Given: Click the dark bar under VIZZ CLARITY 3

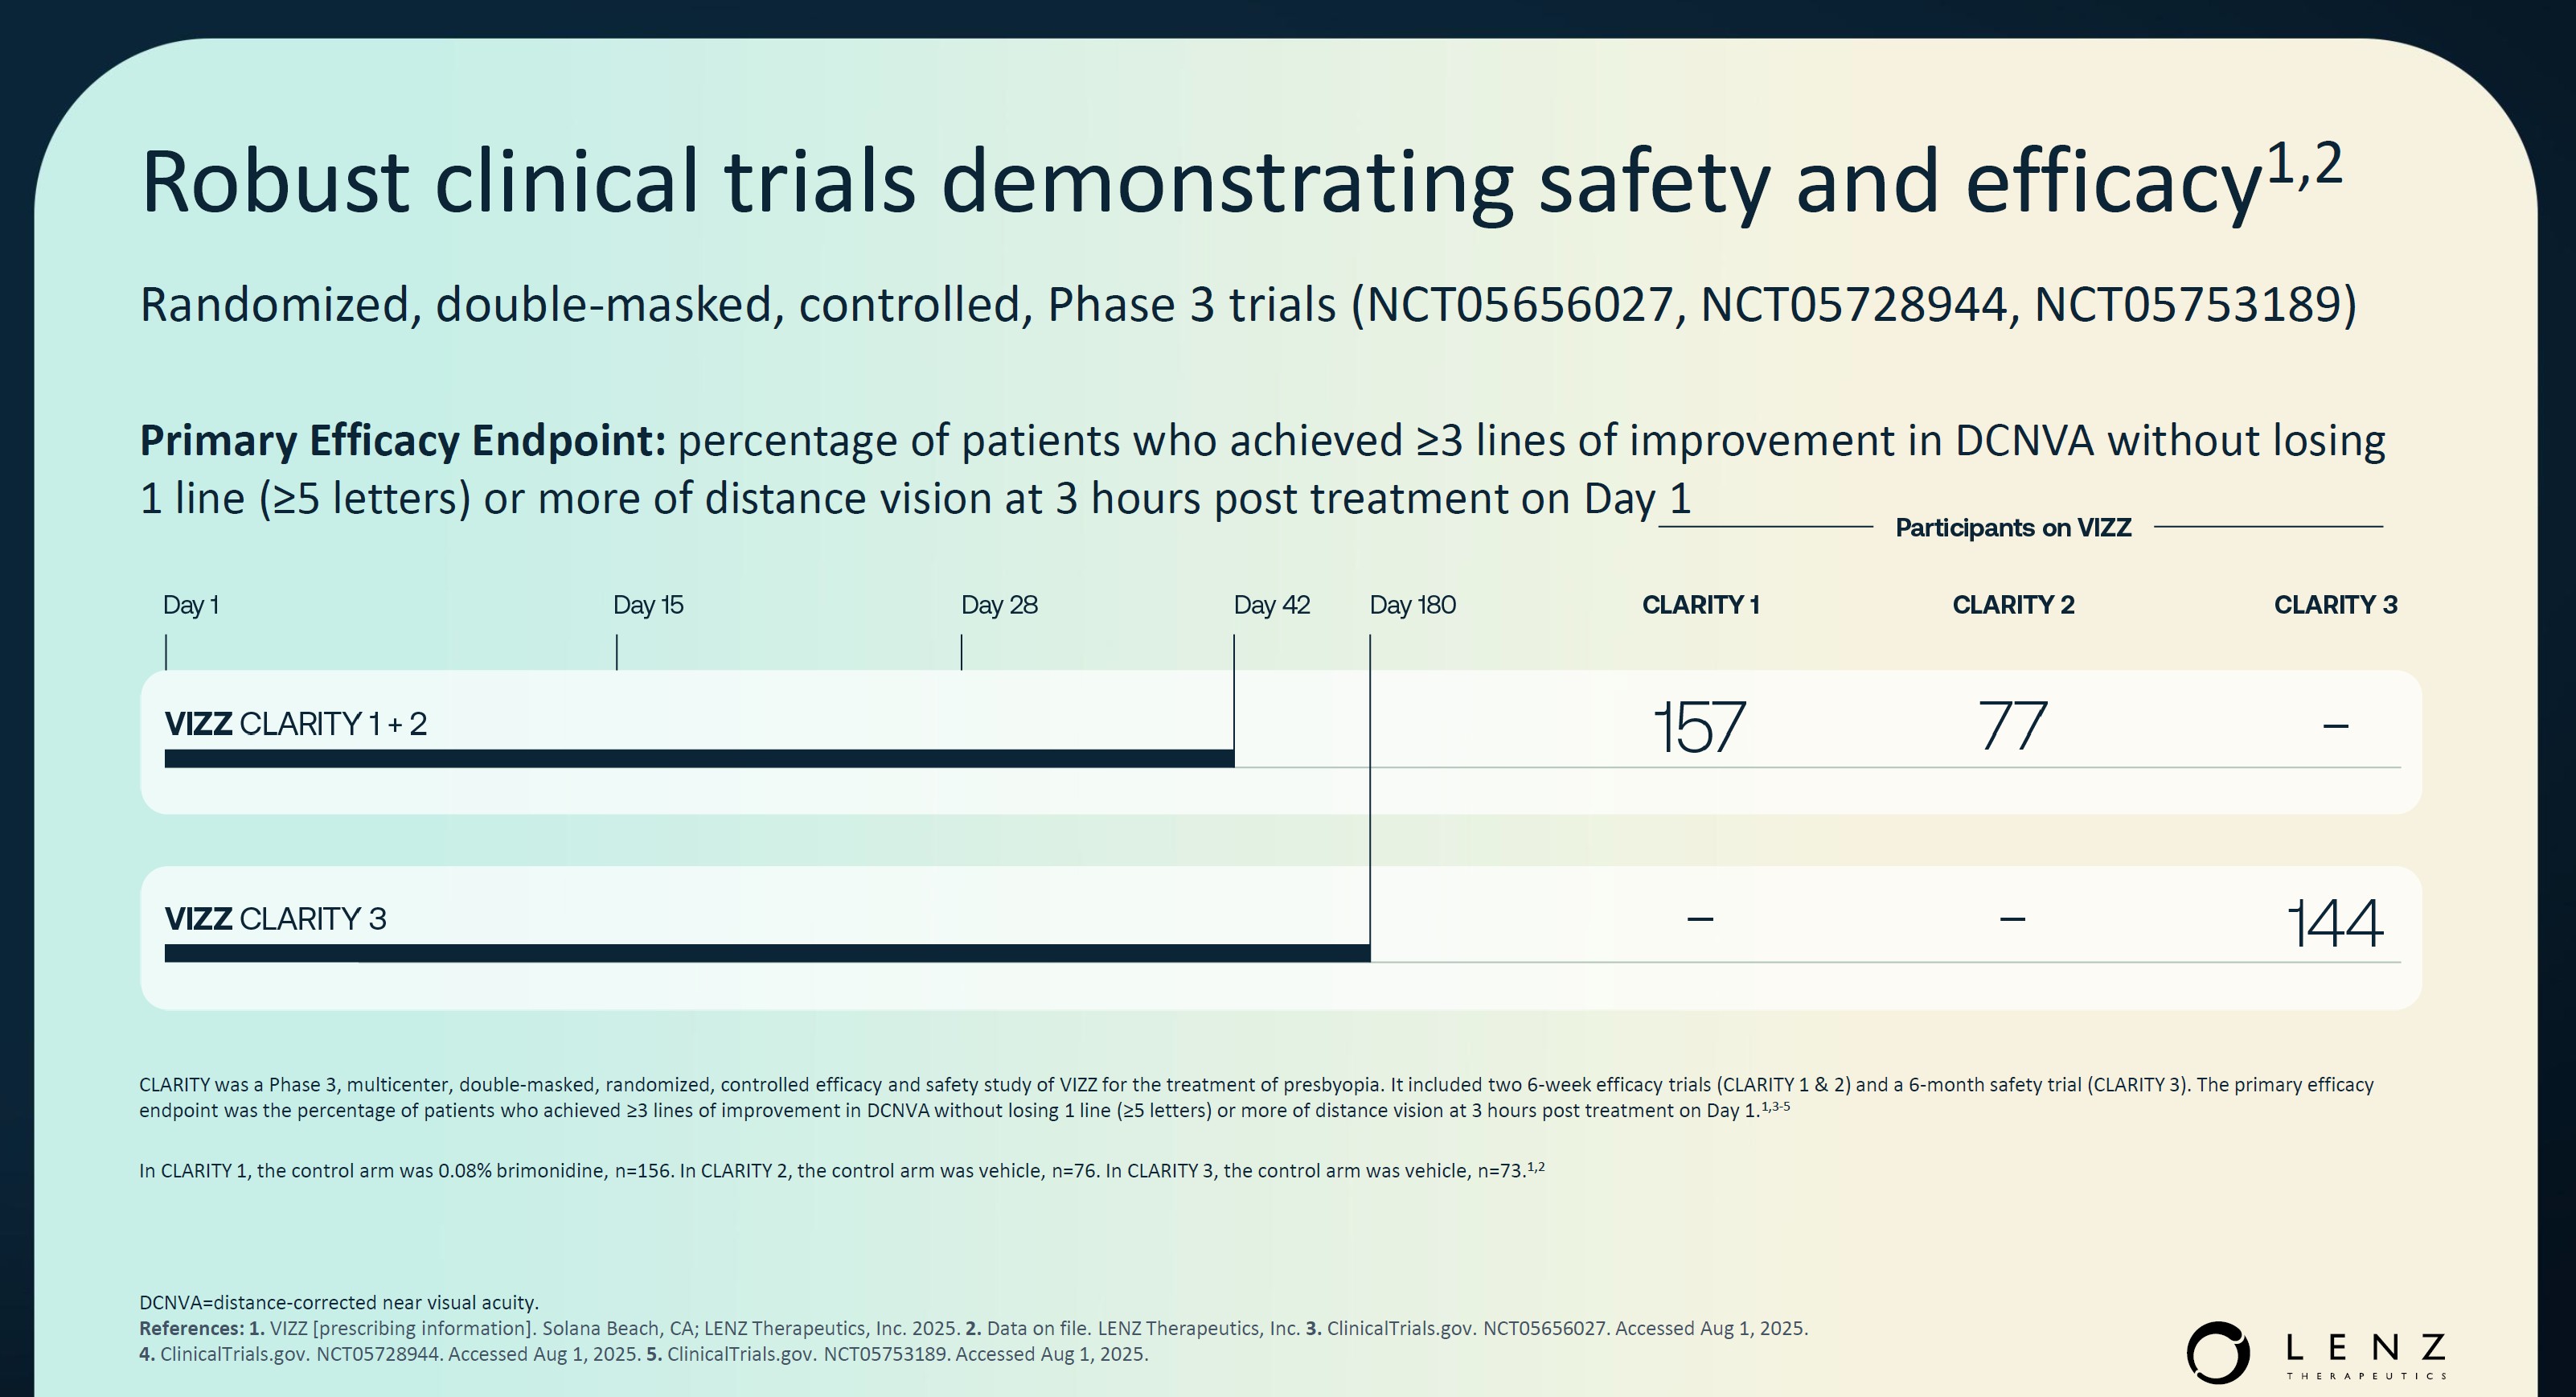Looking at the screenshot, I should pos(767,953).
